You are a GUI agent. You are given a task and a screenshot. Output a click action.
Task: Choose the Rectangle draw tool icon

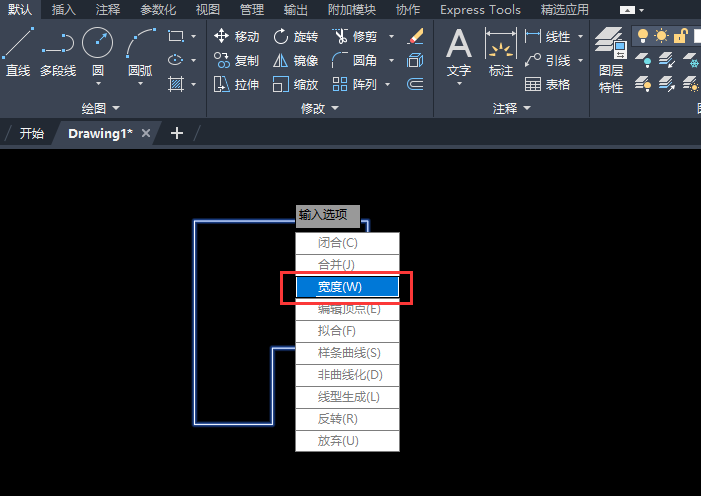[176, 36]
